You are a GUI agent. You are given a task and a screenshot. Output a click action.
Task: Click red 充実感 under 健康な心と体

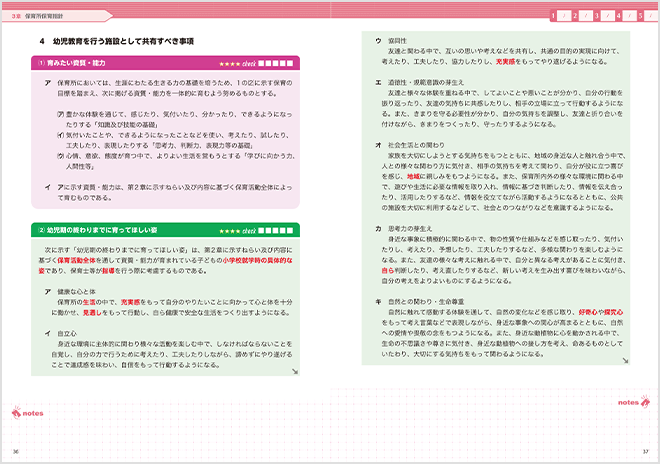coord(130,302)
